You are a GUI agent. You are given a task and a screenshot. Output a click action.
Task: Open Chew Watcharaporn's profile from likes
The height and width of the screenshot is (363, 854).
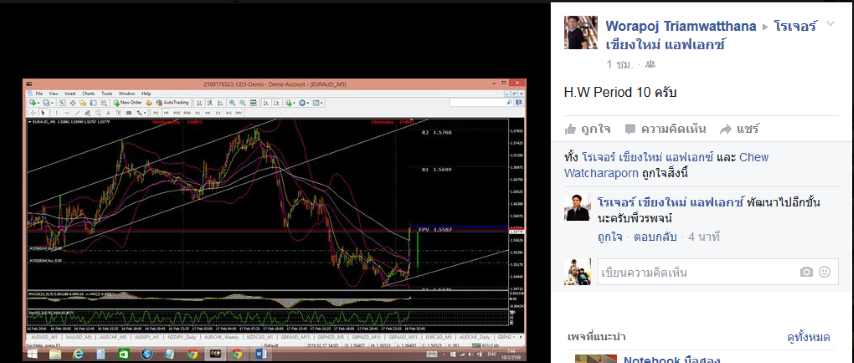666,166
